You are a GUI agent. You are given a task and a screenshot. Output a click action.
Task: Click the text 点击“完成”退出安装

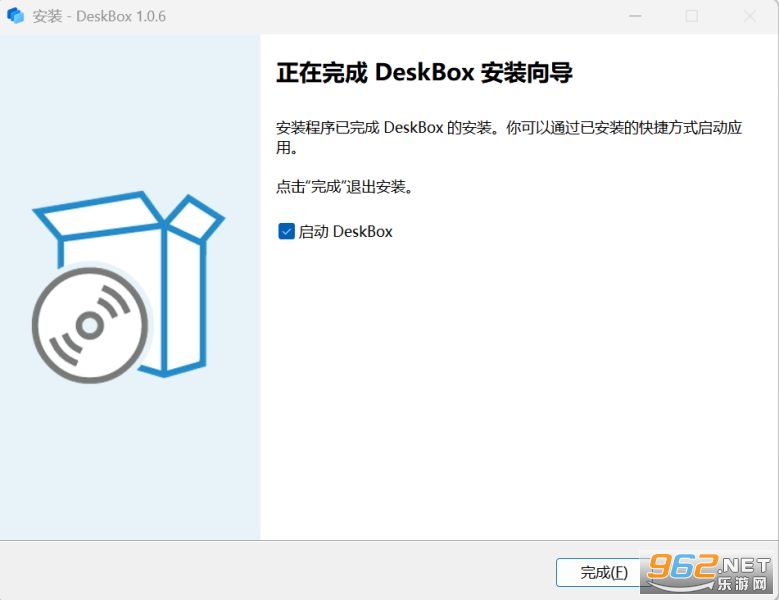click(x=344, y=187)
